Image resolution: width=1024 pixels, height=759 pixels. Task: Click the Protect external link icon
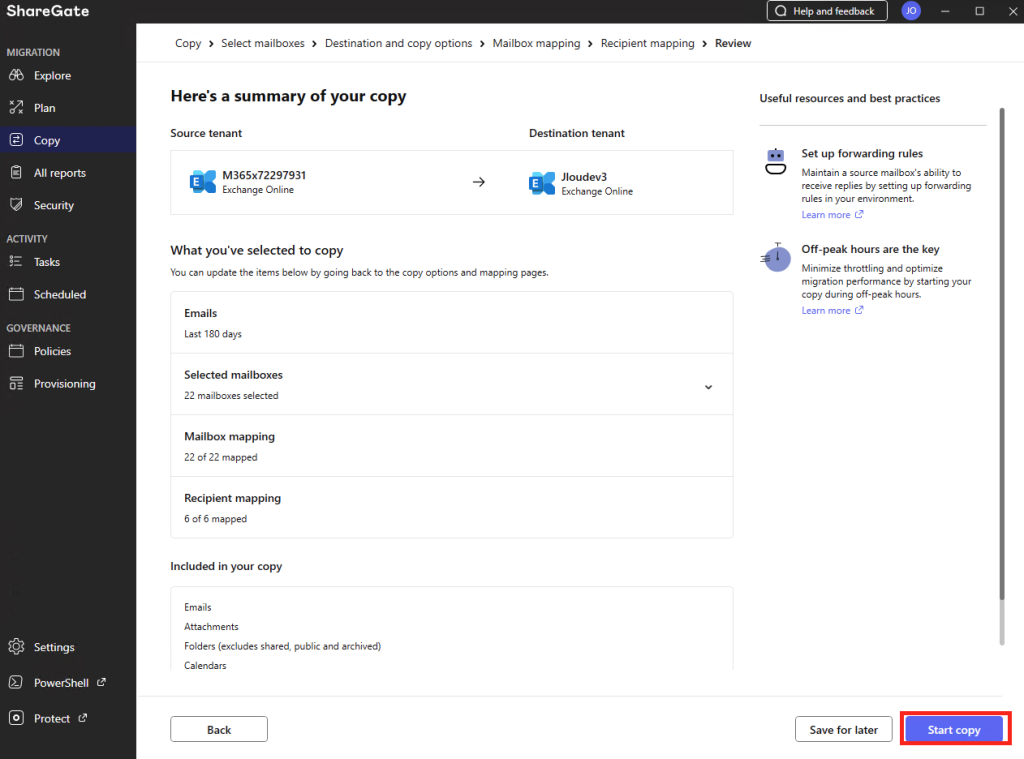tap(82, 718)
